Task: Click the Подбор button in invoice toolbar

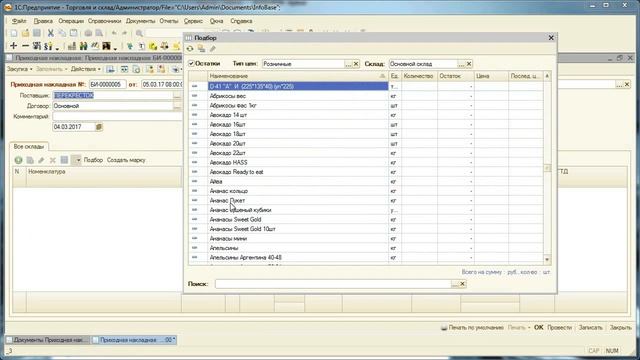Action: 93,160
